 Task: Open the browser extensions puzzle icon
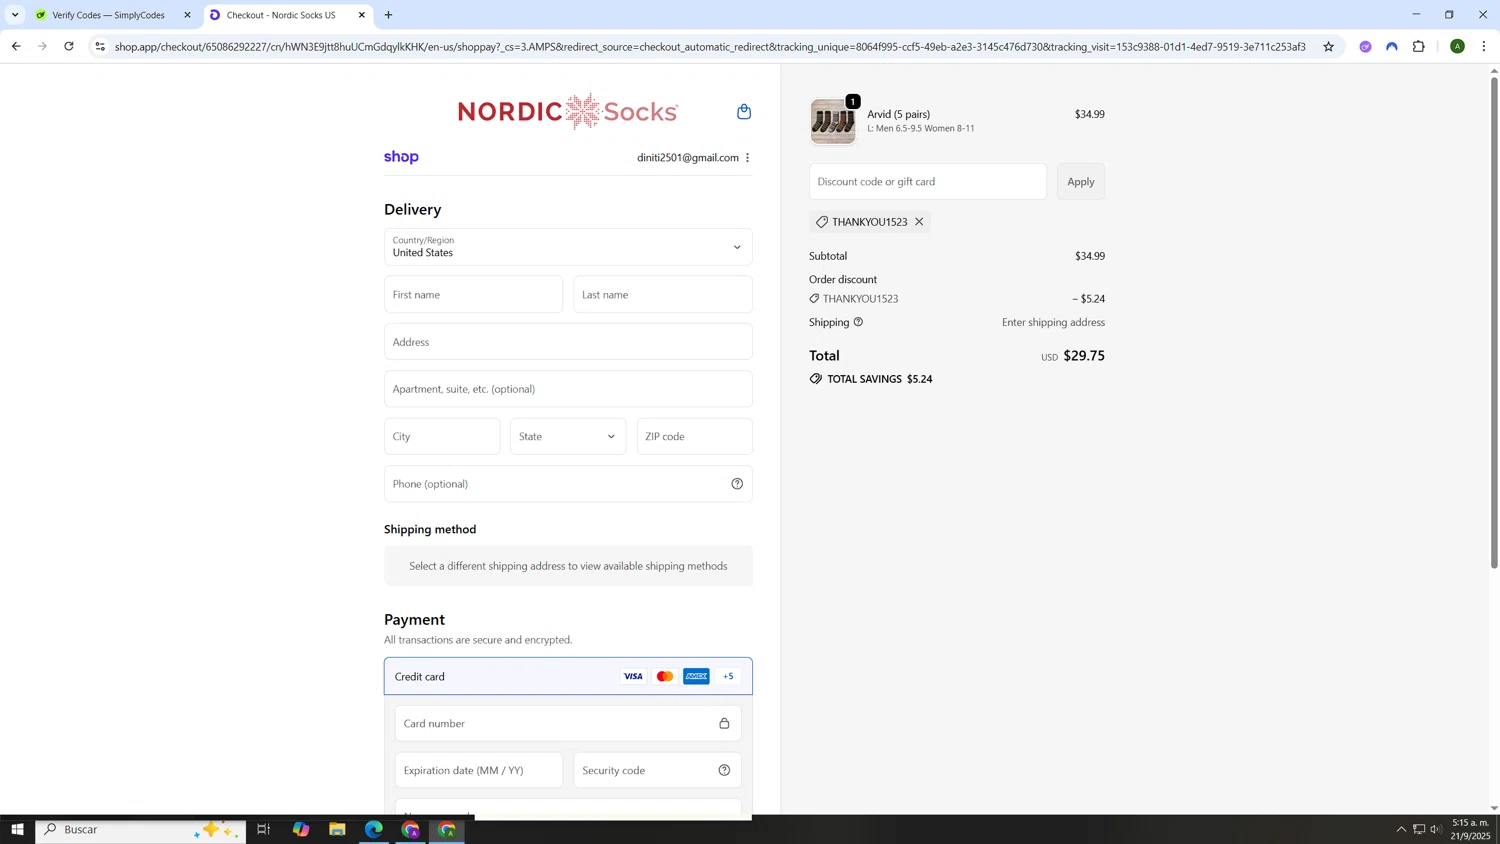pyautogui.click(x=1418, y=47)
